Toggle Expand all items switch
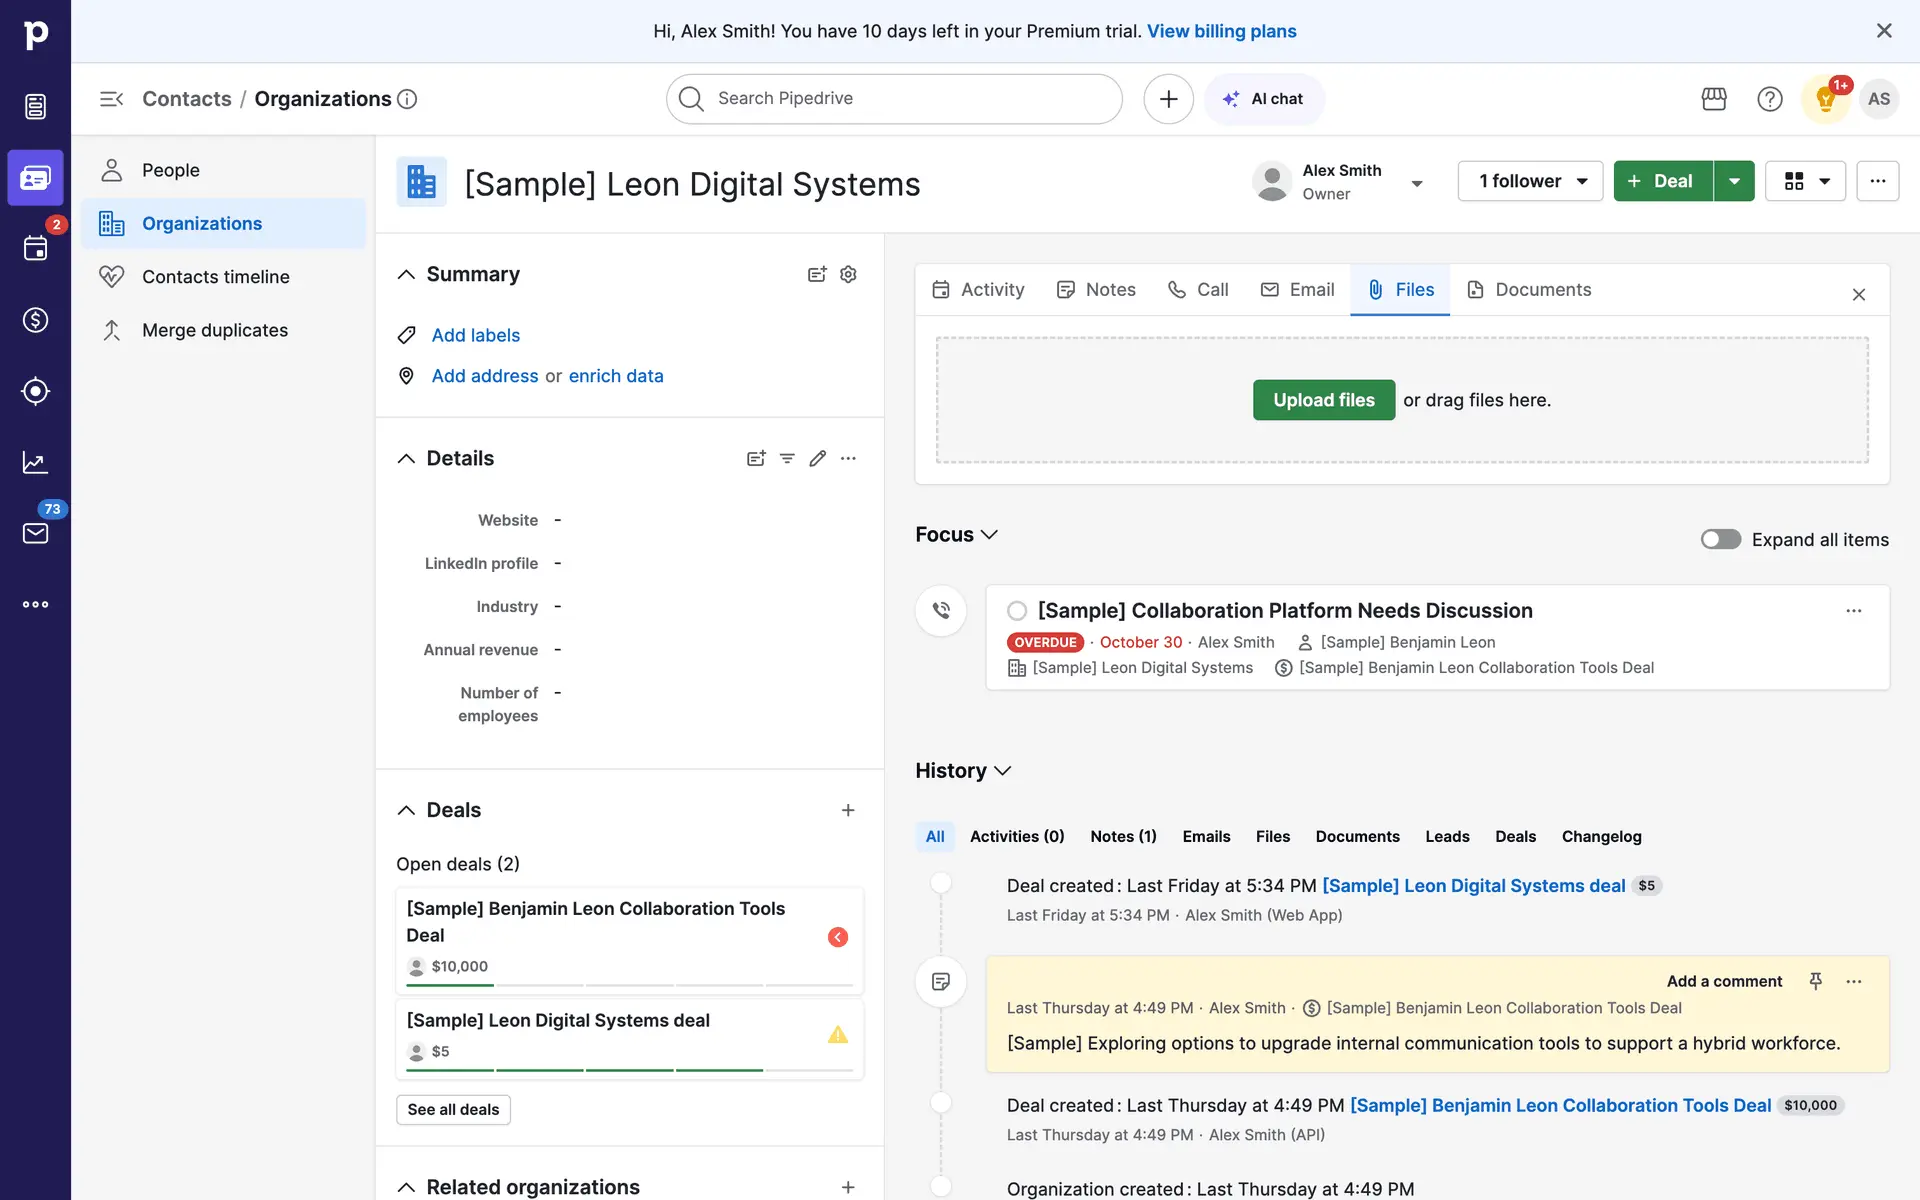 click(x=1720, y=539)
